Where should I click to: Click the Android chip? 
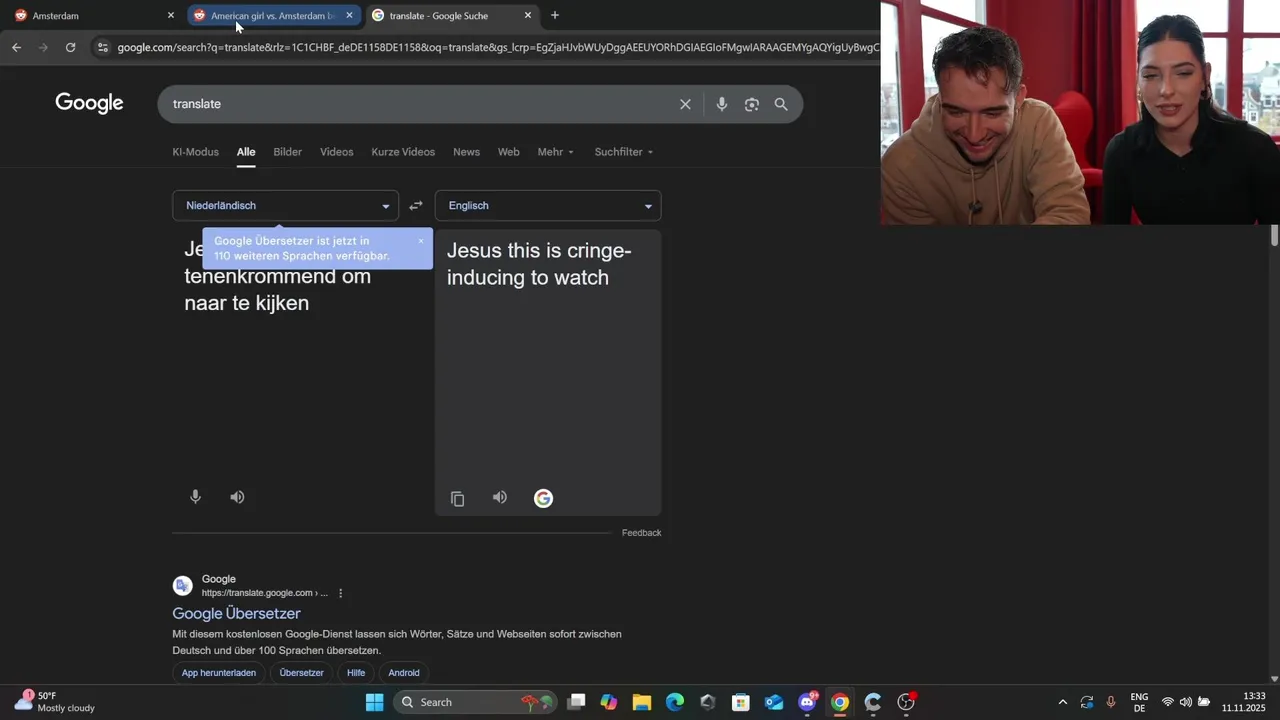[404, 673]
